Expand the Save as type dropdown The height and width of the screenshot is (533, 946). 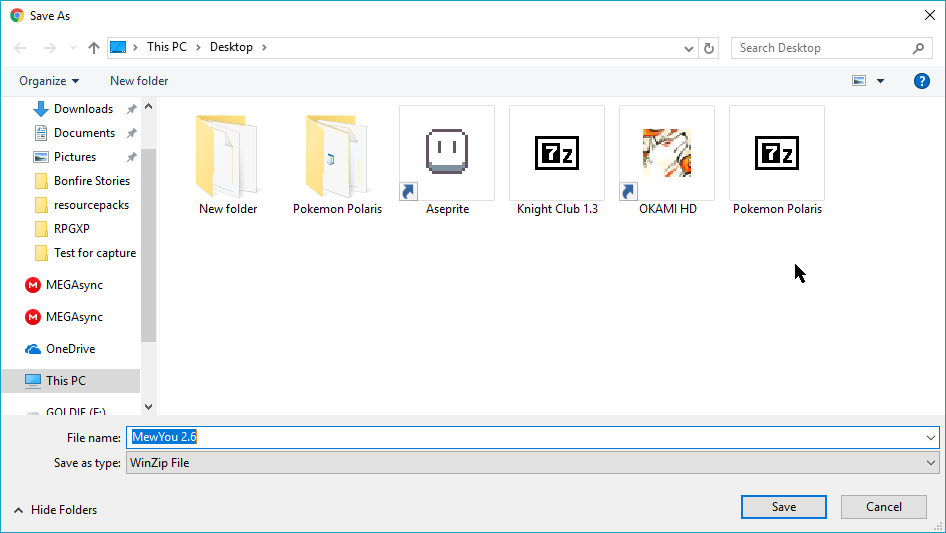931,463
